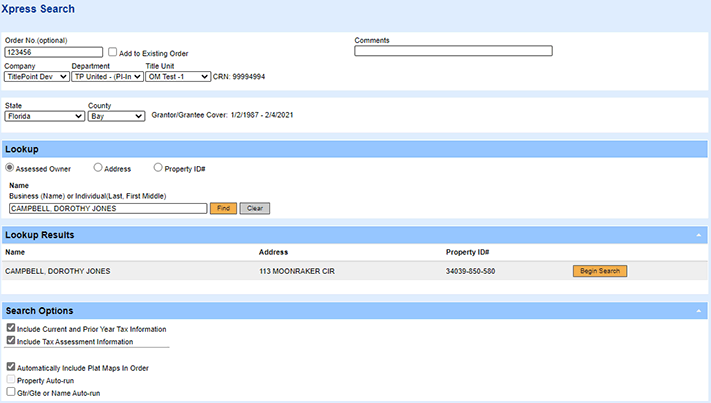The width and height of the screenshot is (711, 403).
Task: Uncheck Include Current and Prior Year Tax Information
Action: (10, 328)
